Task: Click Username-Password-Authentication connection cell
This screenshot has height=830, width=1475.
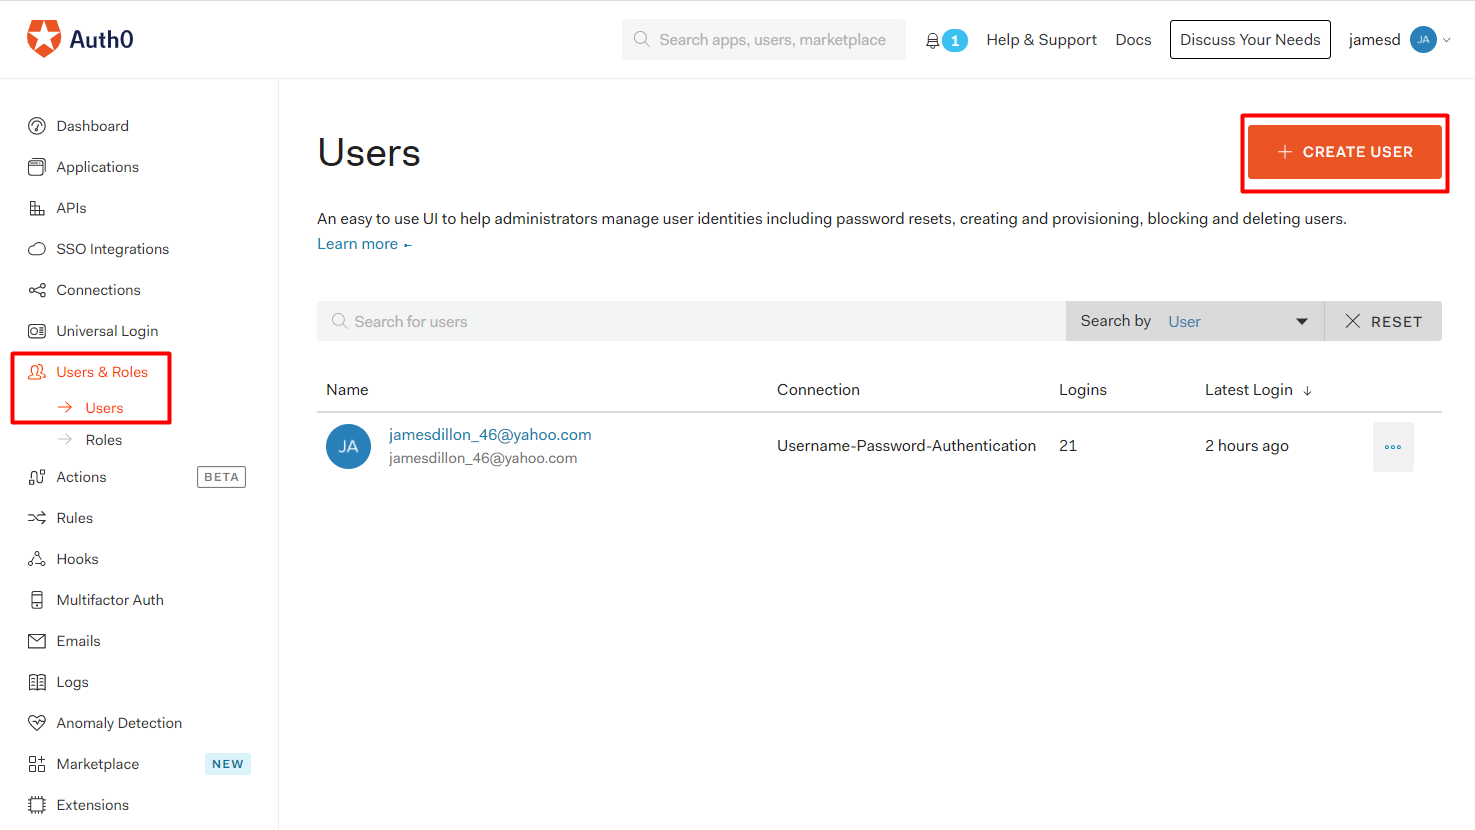Action: click(906, 446)
